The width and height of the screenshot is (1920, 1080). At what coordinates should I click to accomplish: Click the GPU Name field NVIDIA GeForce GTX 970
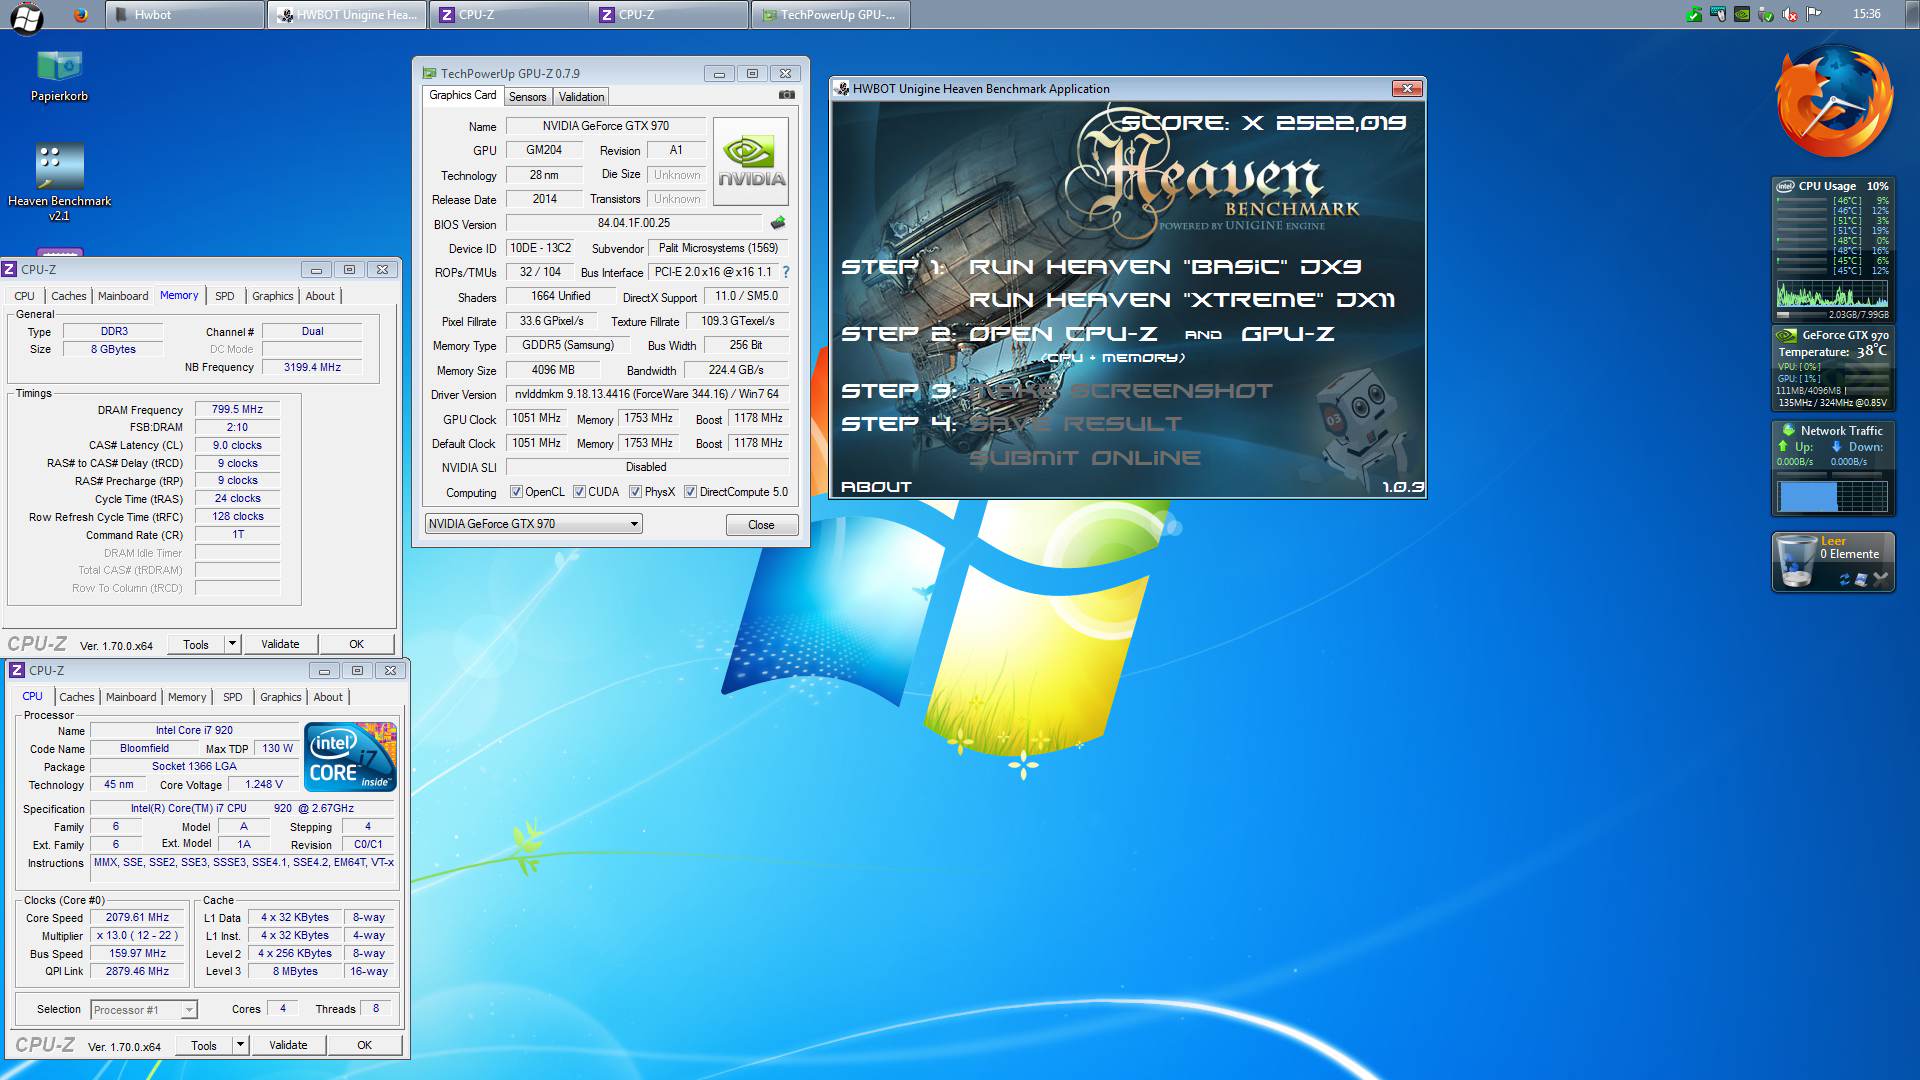pos(606,126)
